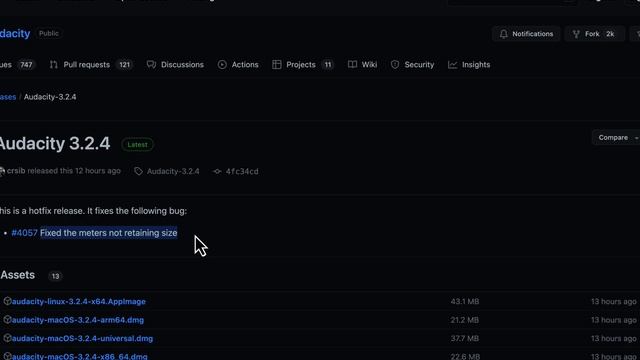This screenshot has height=360, width=640.
Task: Click the Projects table icon
Action: tap(277, 64)
